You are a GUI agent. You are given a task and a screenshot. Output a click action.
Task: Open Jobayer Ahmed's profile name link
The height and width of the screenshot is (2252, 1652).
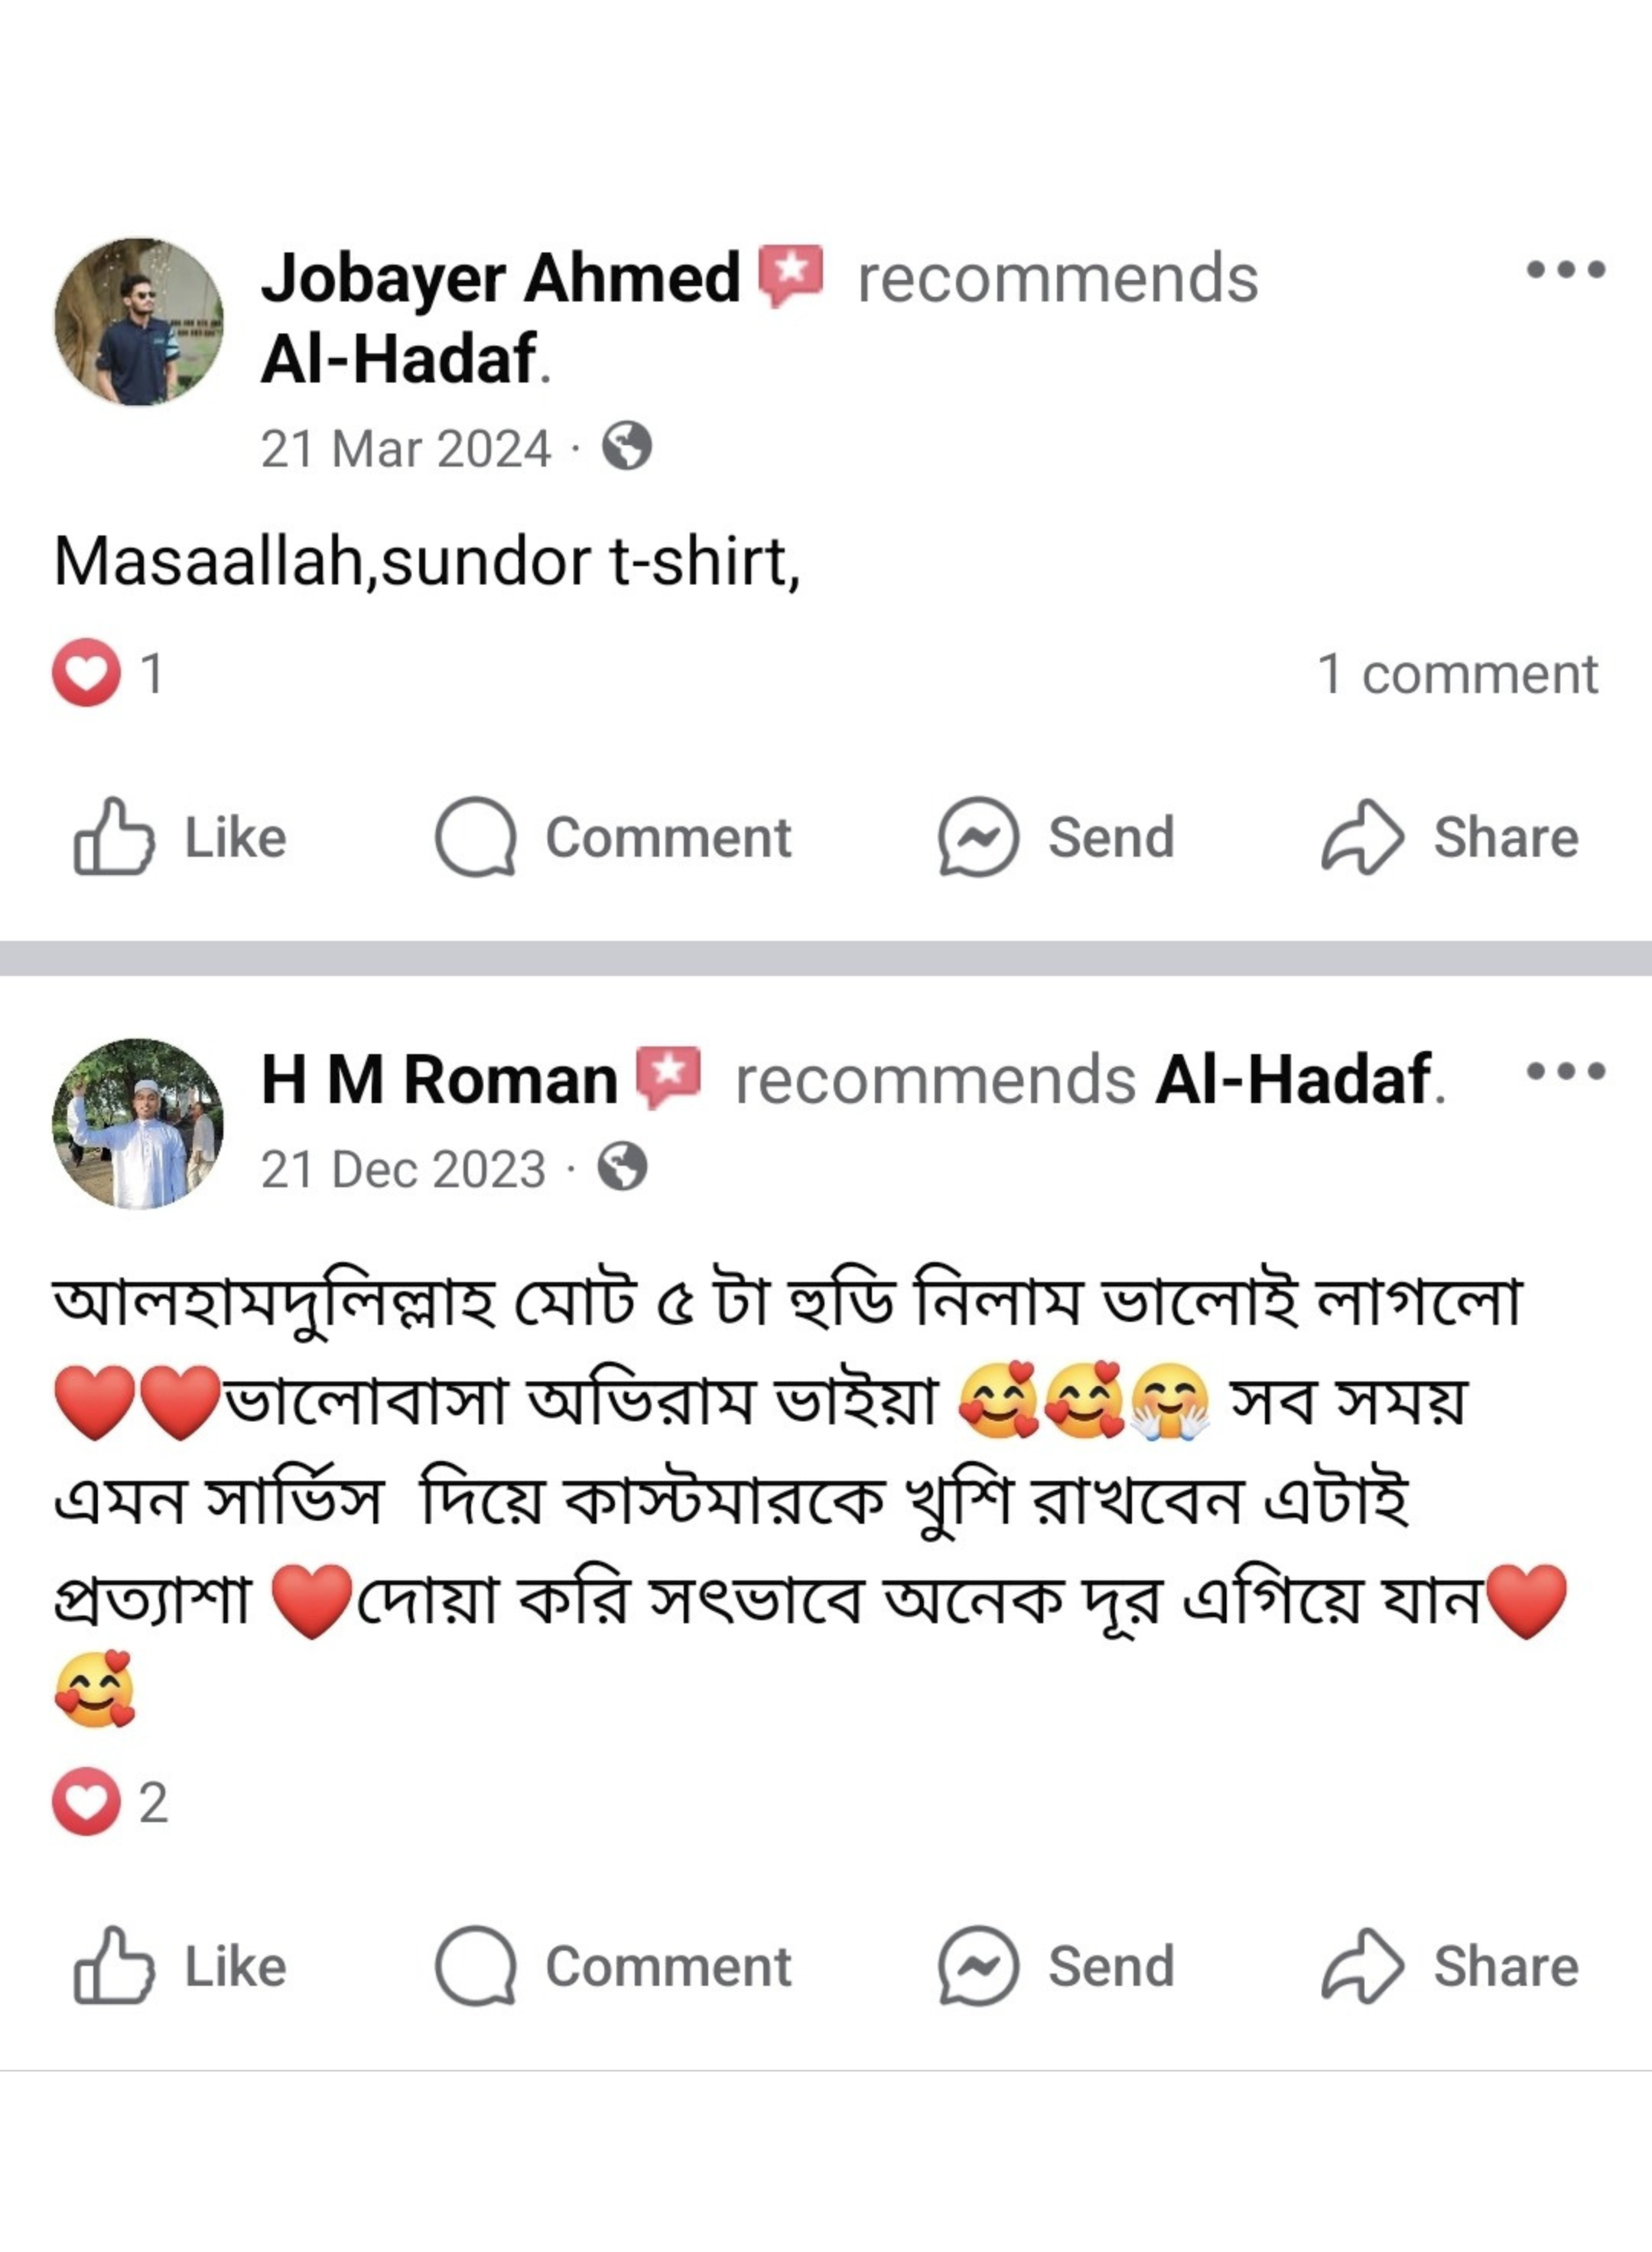(x=500, y=278)
